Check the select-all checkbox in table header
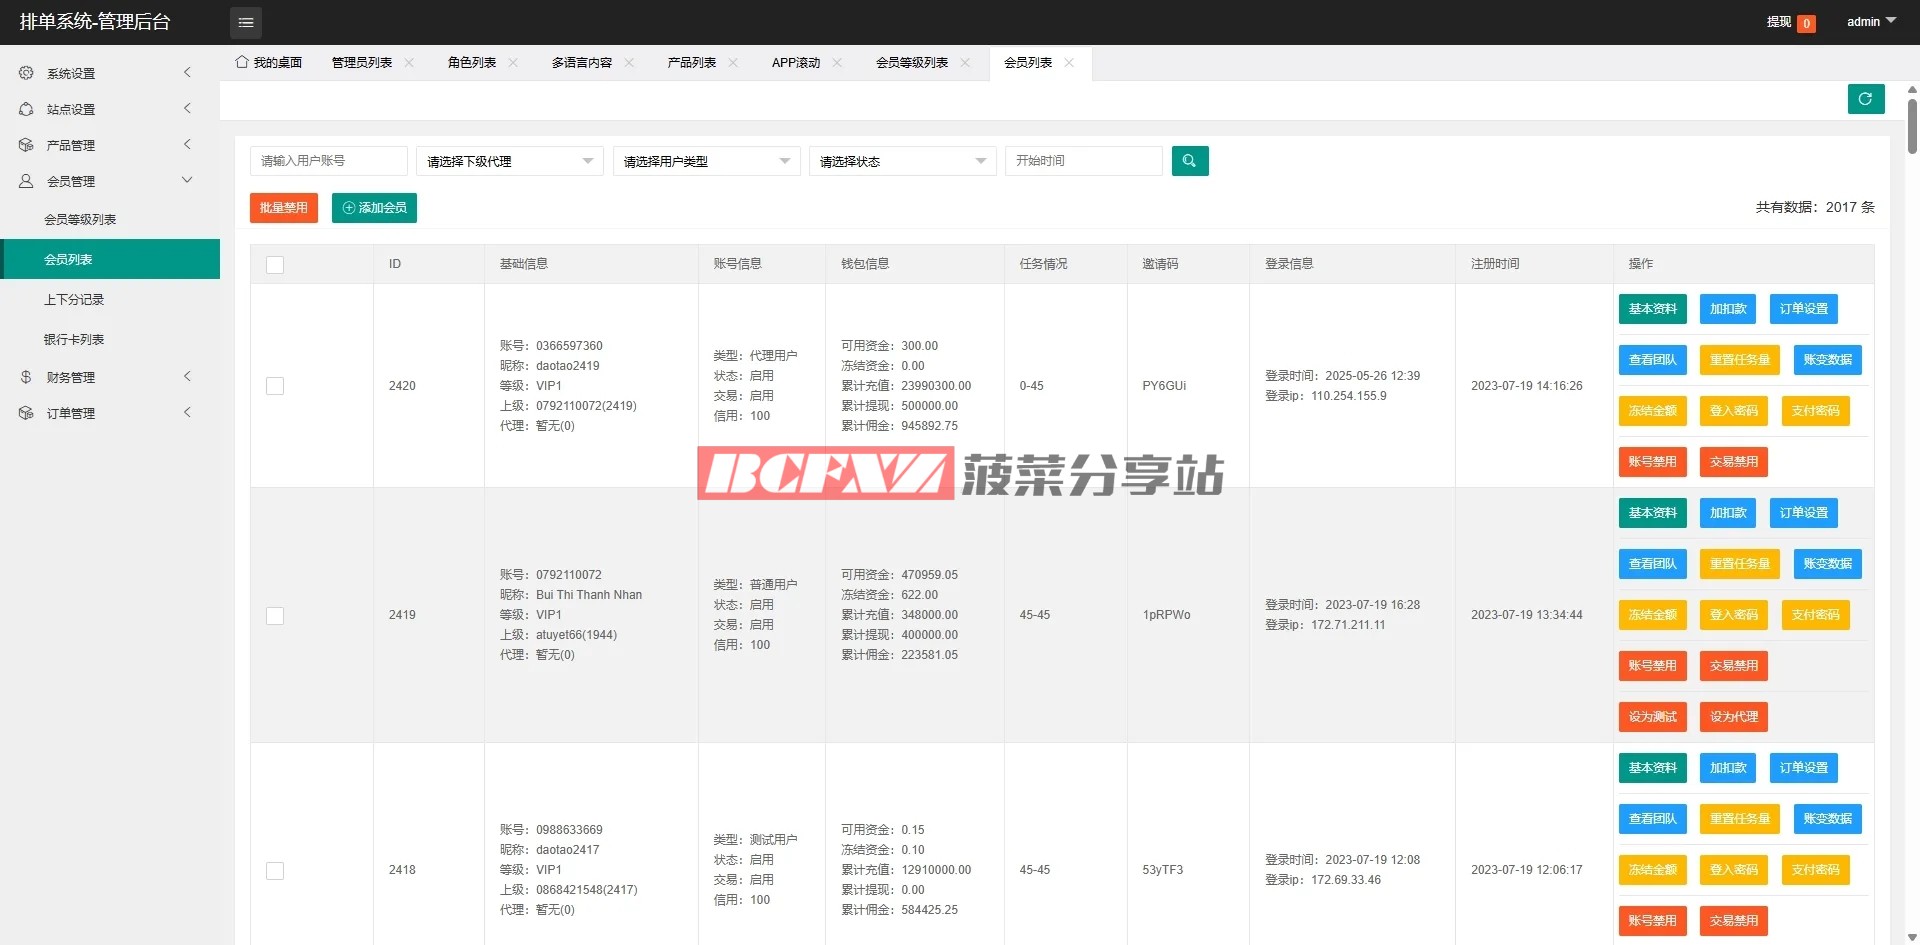Viewport: 1920px width, 945px height. (275, 265)
